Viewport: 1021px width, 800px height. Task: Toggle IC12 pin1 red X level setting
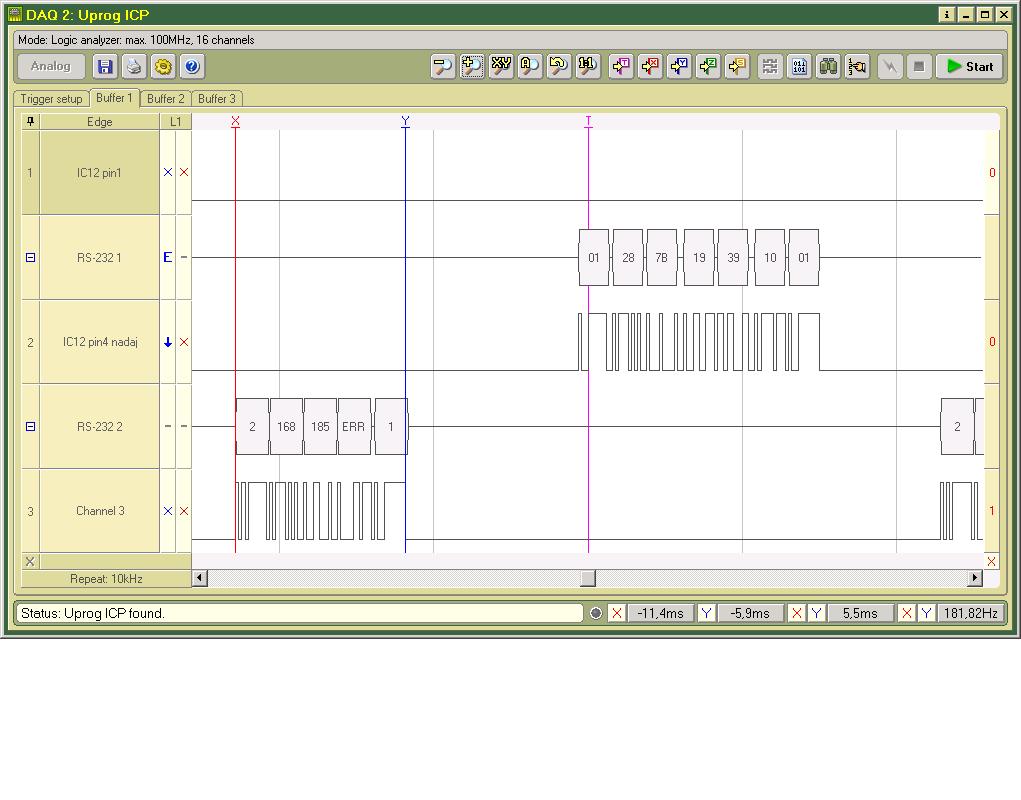184,172
